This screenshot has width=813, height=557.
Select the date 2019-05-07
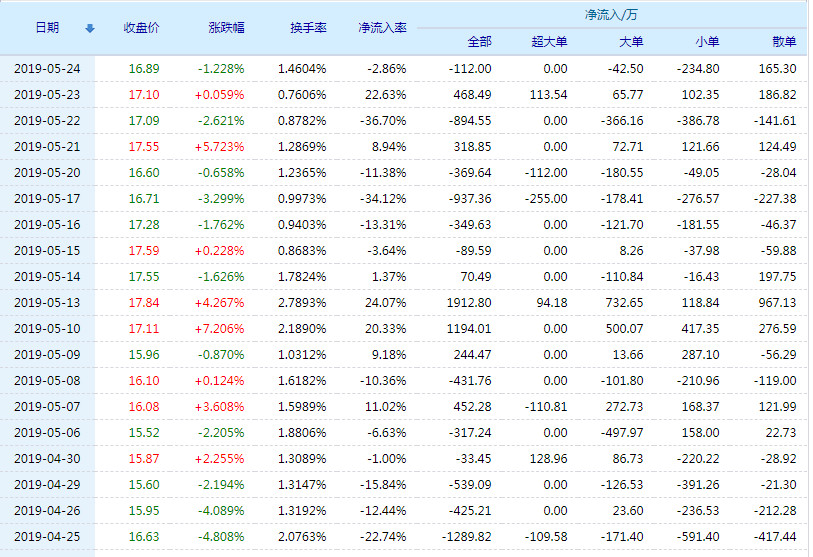(x=47, y=407)
